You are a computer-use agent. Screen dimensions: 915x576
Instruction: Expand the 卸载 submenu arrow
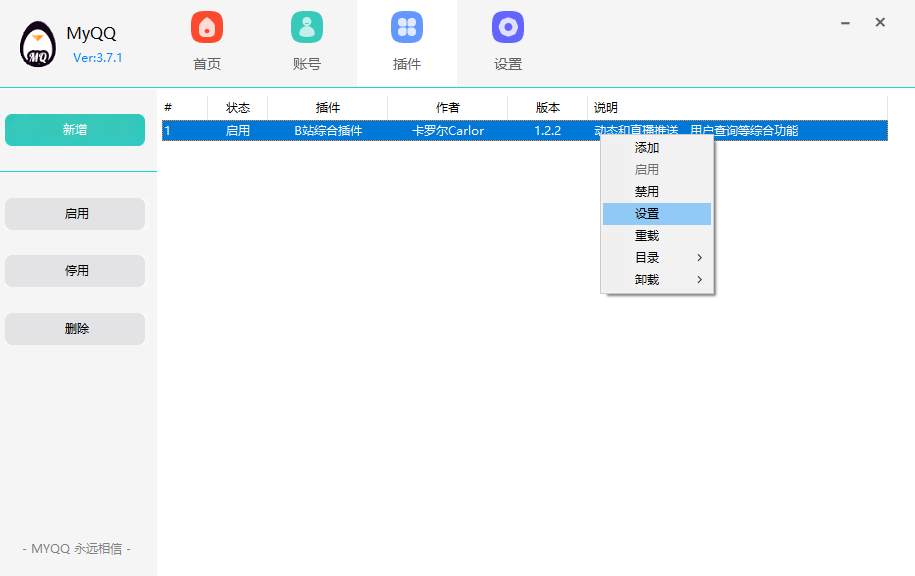[699, 280]
